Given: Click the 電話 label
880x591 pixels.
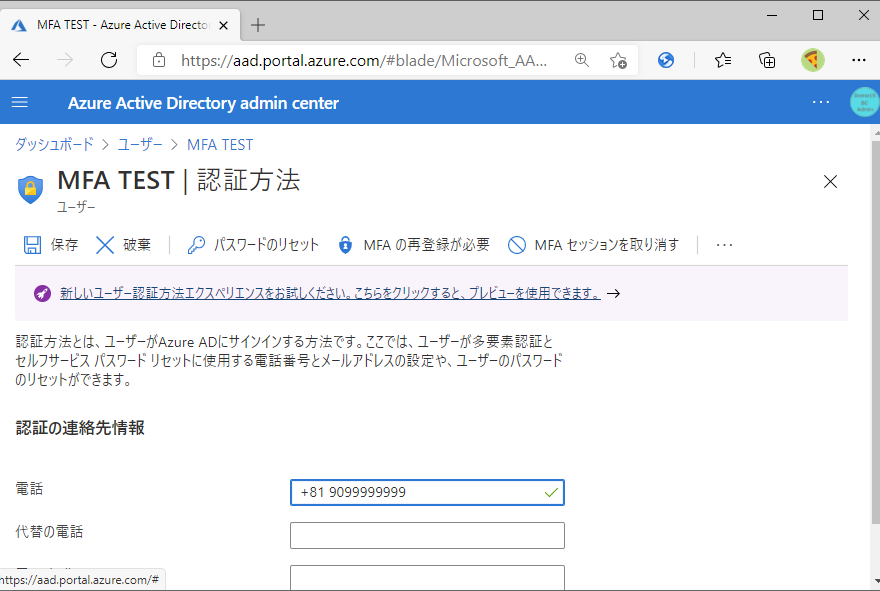Looking at the screenshot, I should (29, 489).
